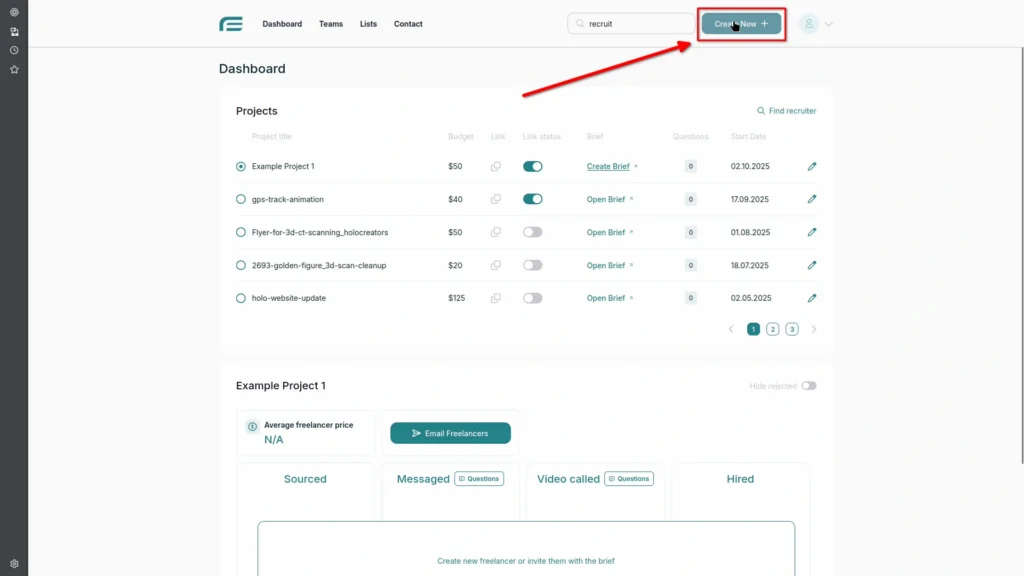The height and width of the screenshot is (576, 1024).
Task: Edit the holo-website-update project via pencil icon
Action: click(812, 297)
